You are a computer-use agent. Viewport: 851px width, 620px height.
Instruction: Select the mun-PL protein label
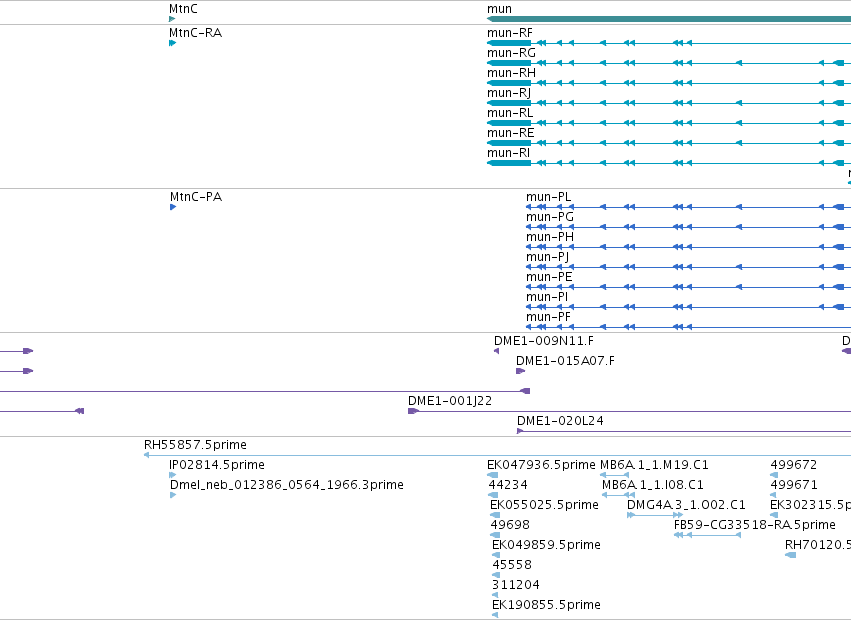pos(549,197)
